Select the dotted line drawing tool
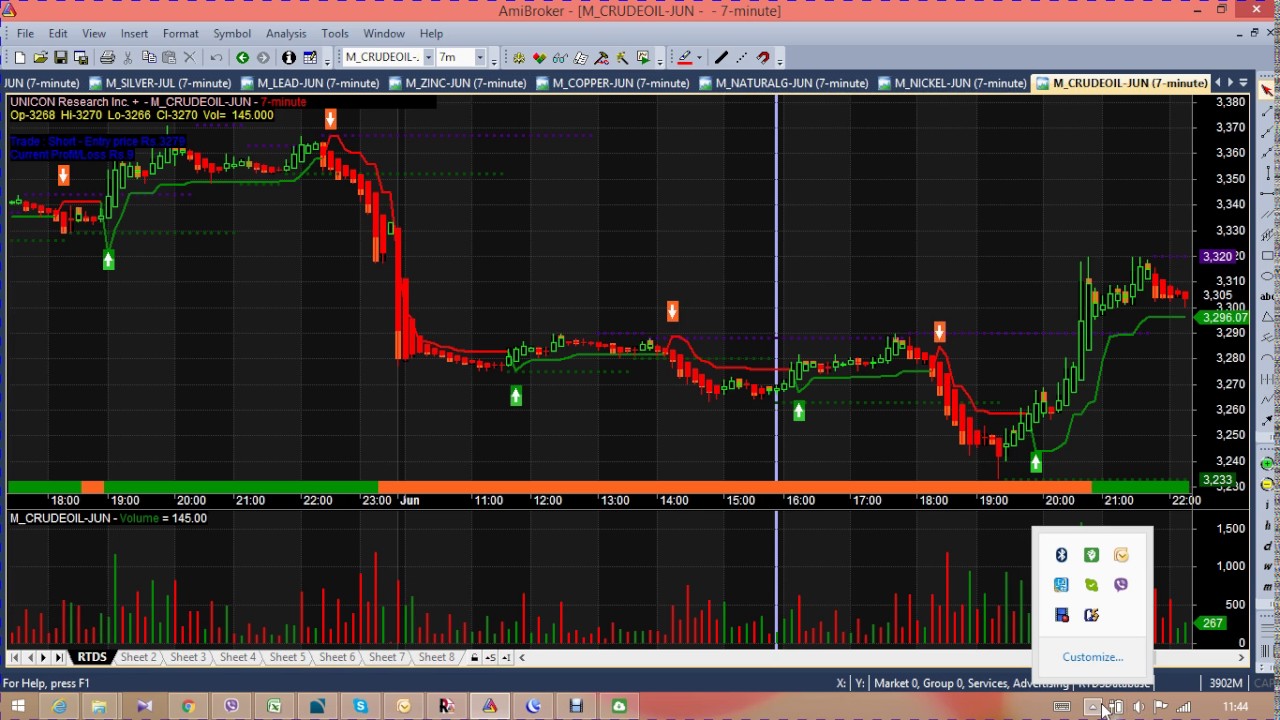 742,58
